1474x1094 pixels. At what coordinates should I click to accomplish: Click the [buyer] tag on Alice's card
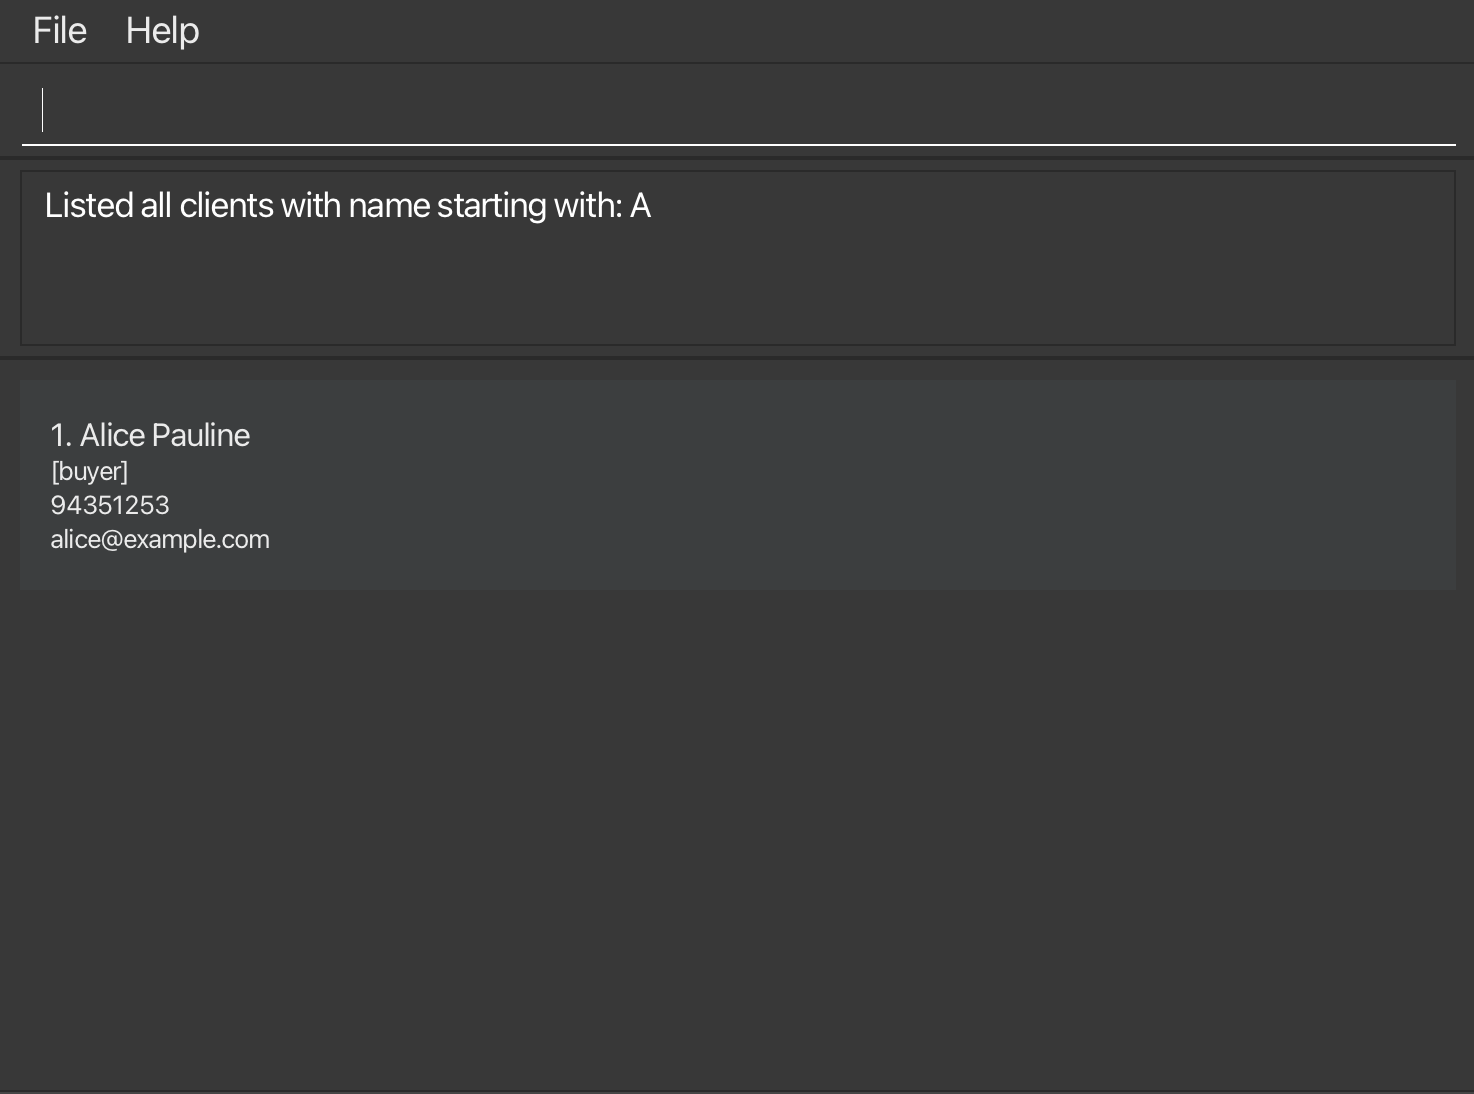coord(90,471)
